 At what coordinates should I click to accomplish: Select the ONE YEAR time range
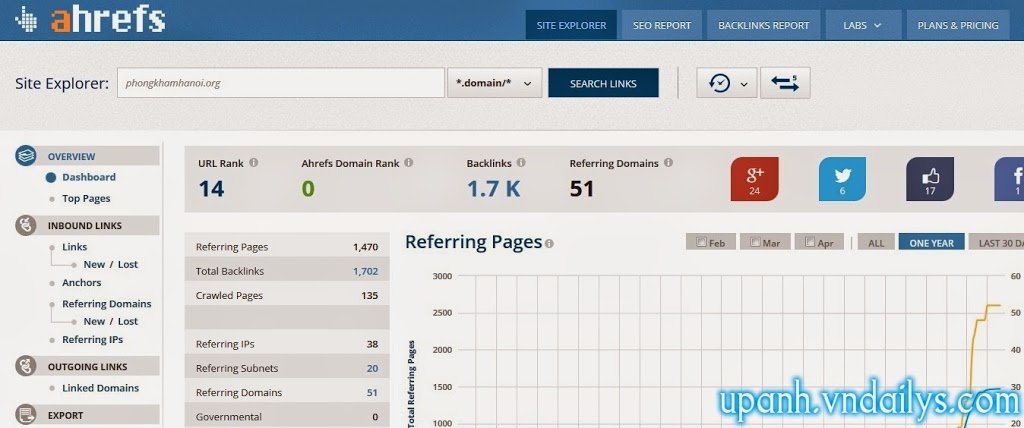pos(931,242)
